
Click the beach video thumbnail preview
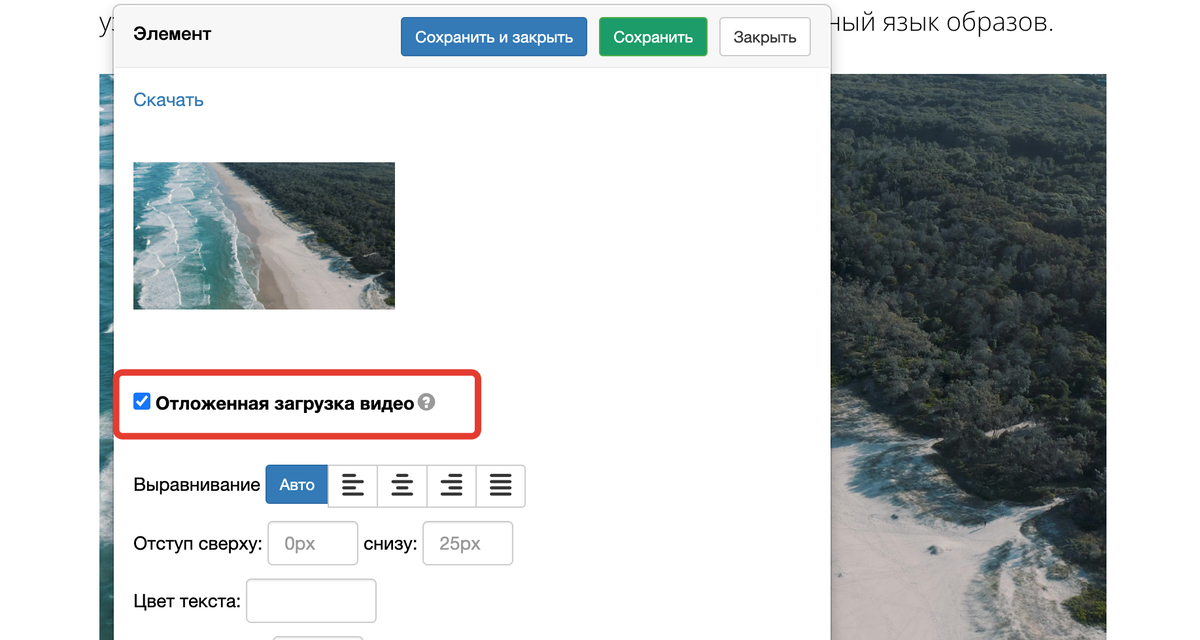click(264, 236)
